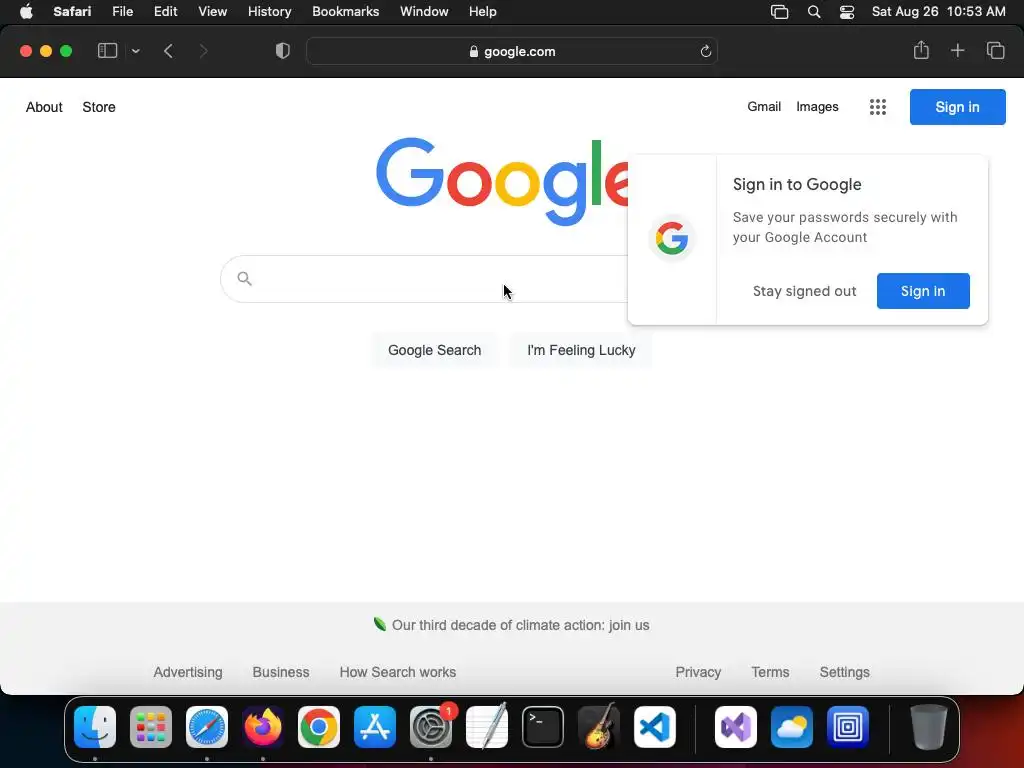Open System Settings from Dock

click(431, 727)
